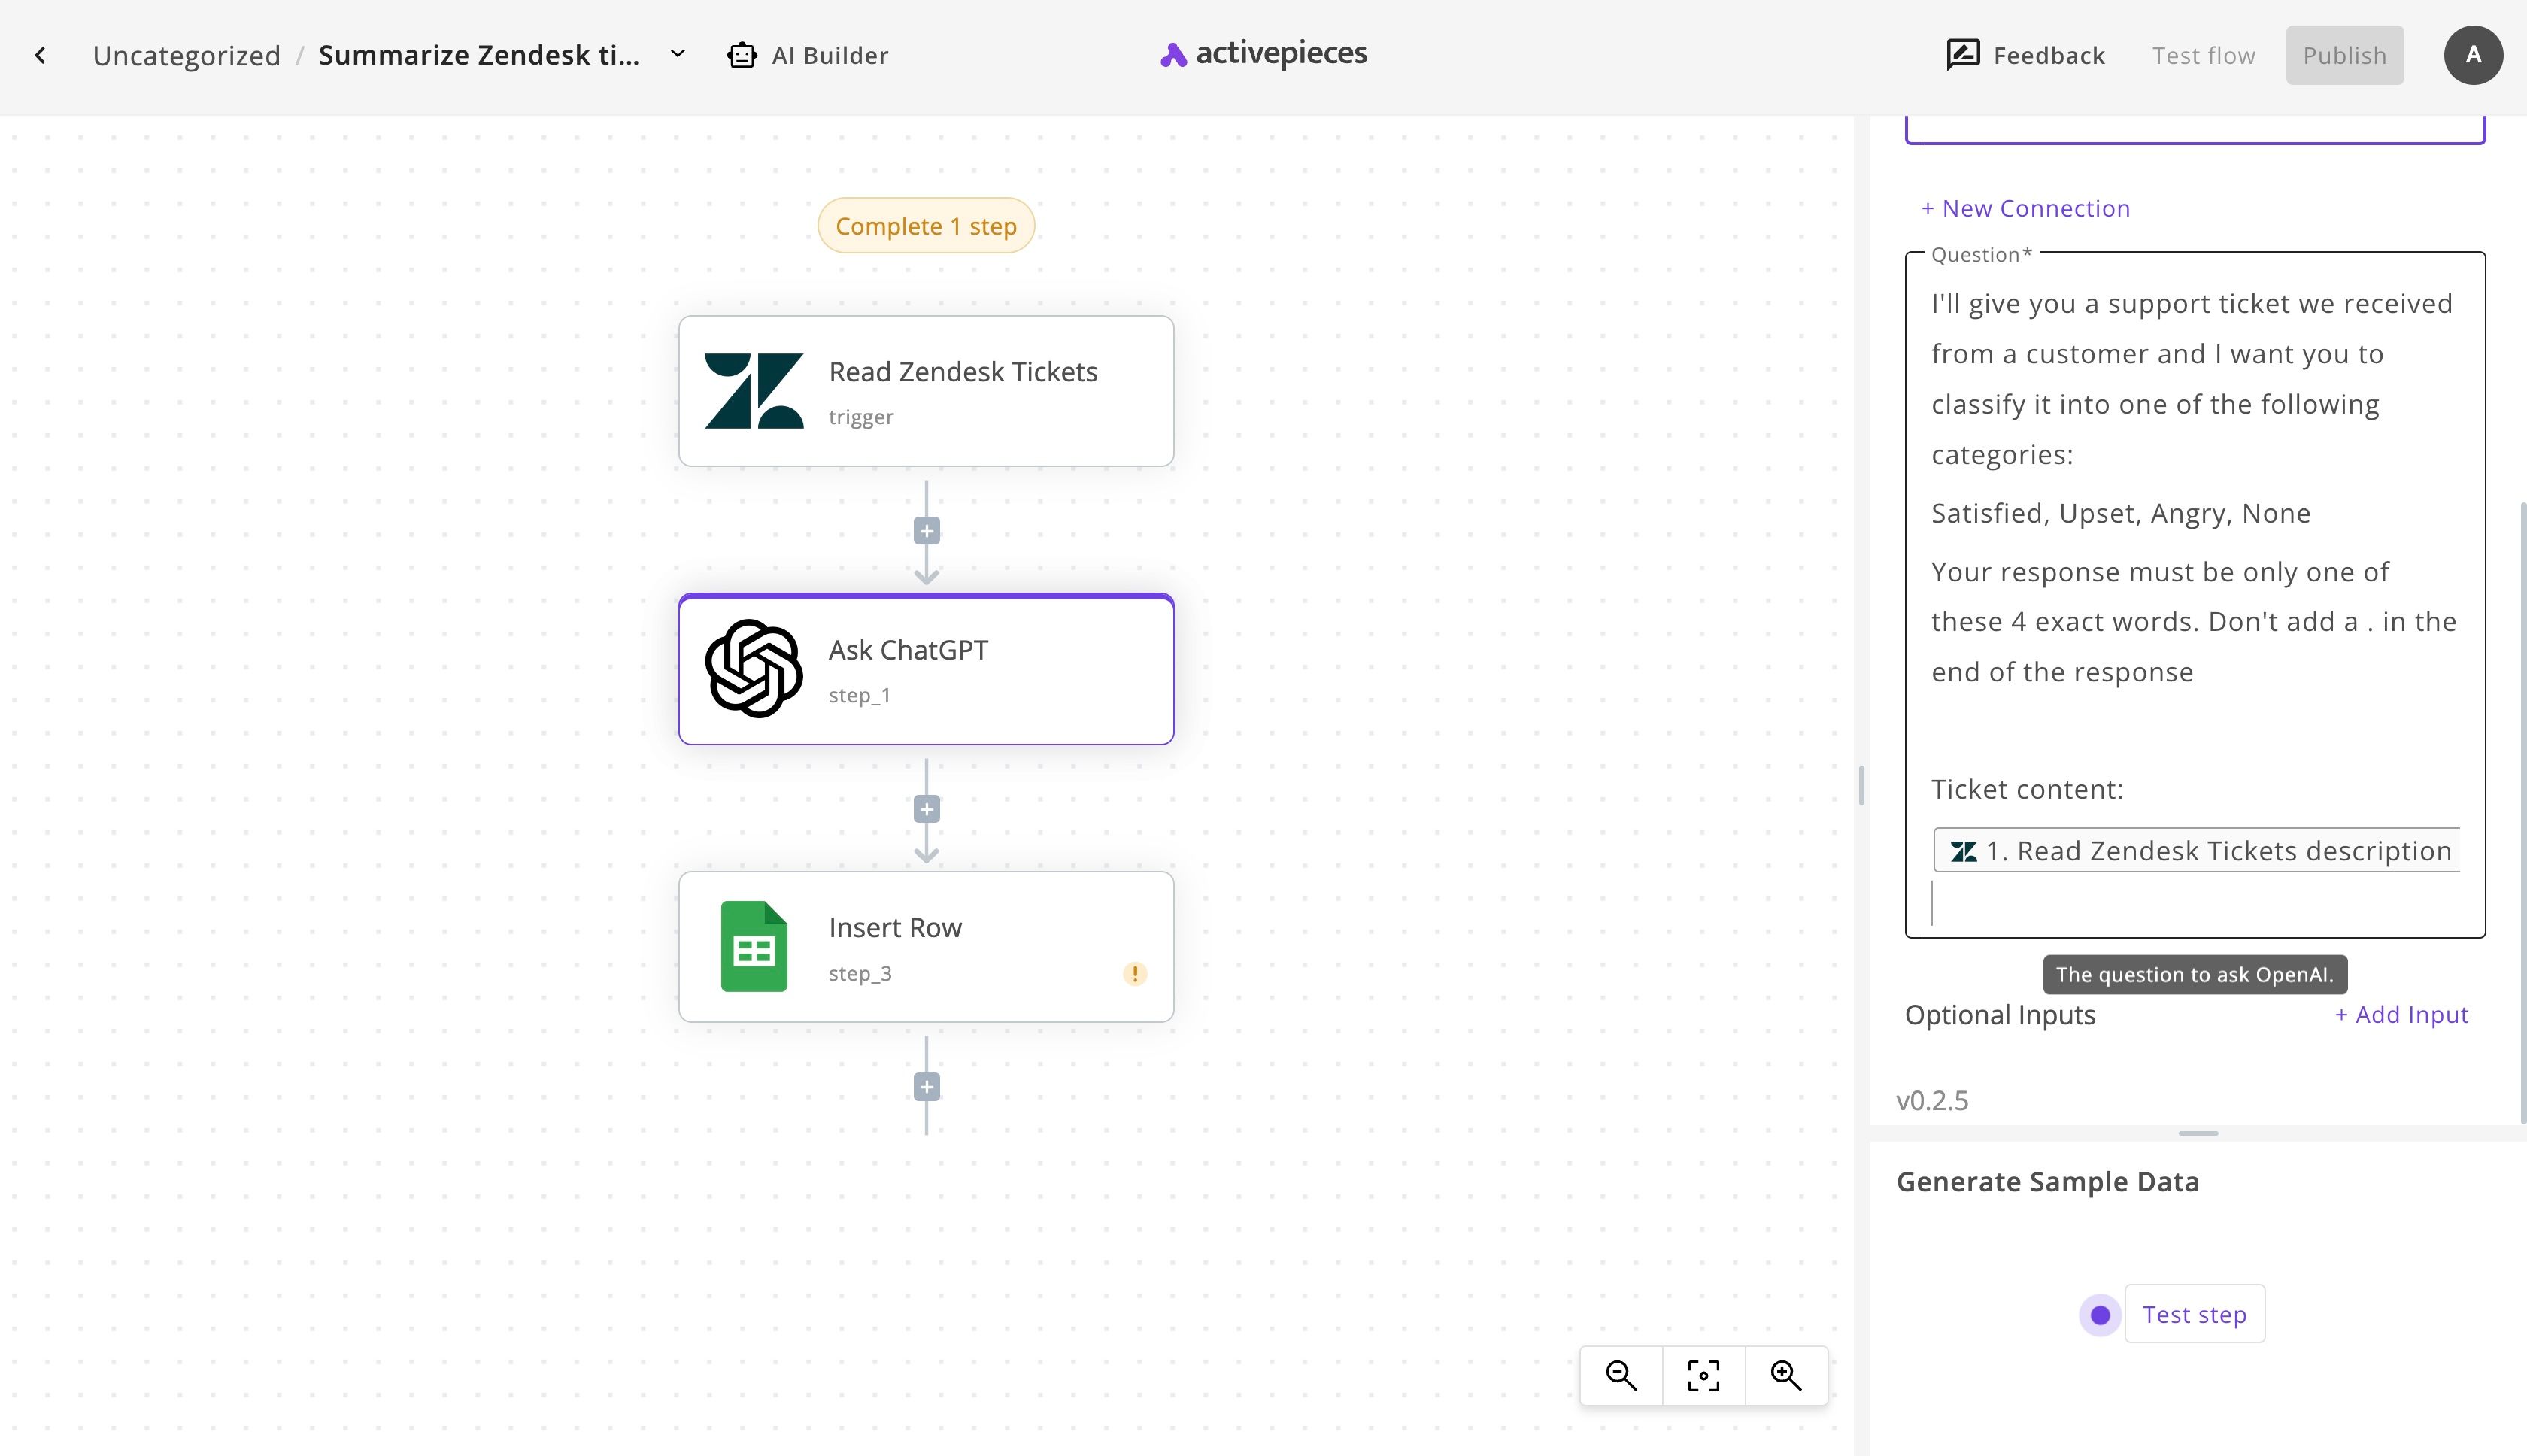Click the "Ticket content:" line

2027,790
